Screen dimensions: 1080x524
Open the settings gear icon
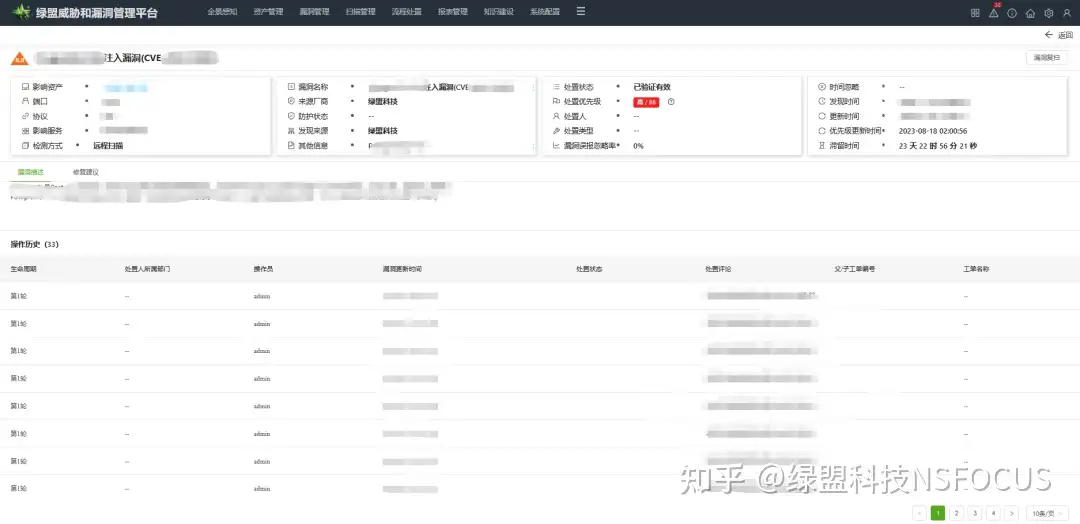point(1049,13)
